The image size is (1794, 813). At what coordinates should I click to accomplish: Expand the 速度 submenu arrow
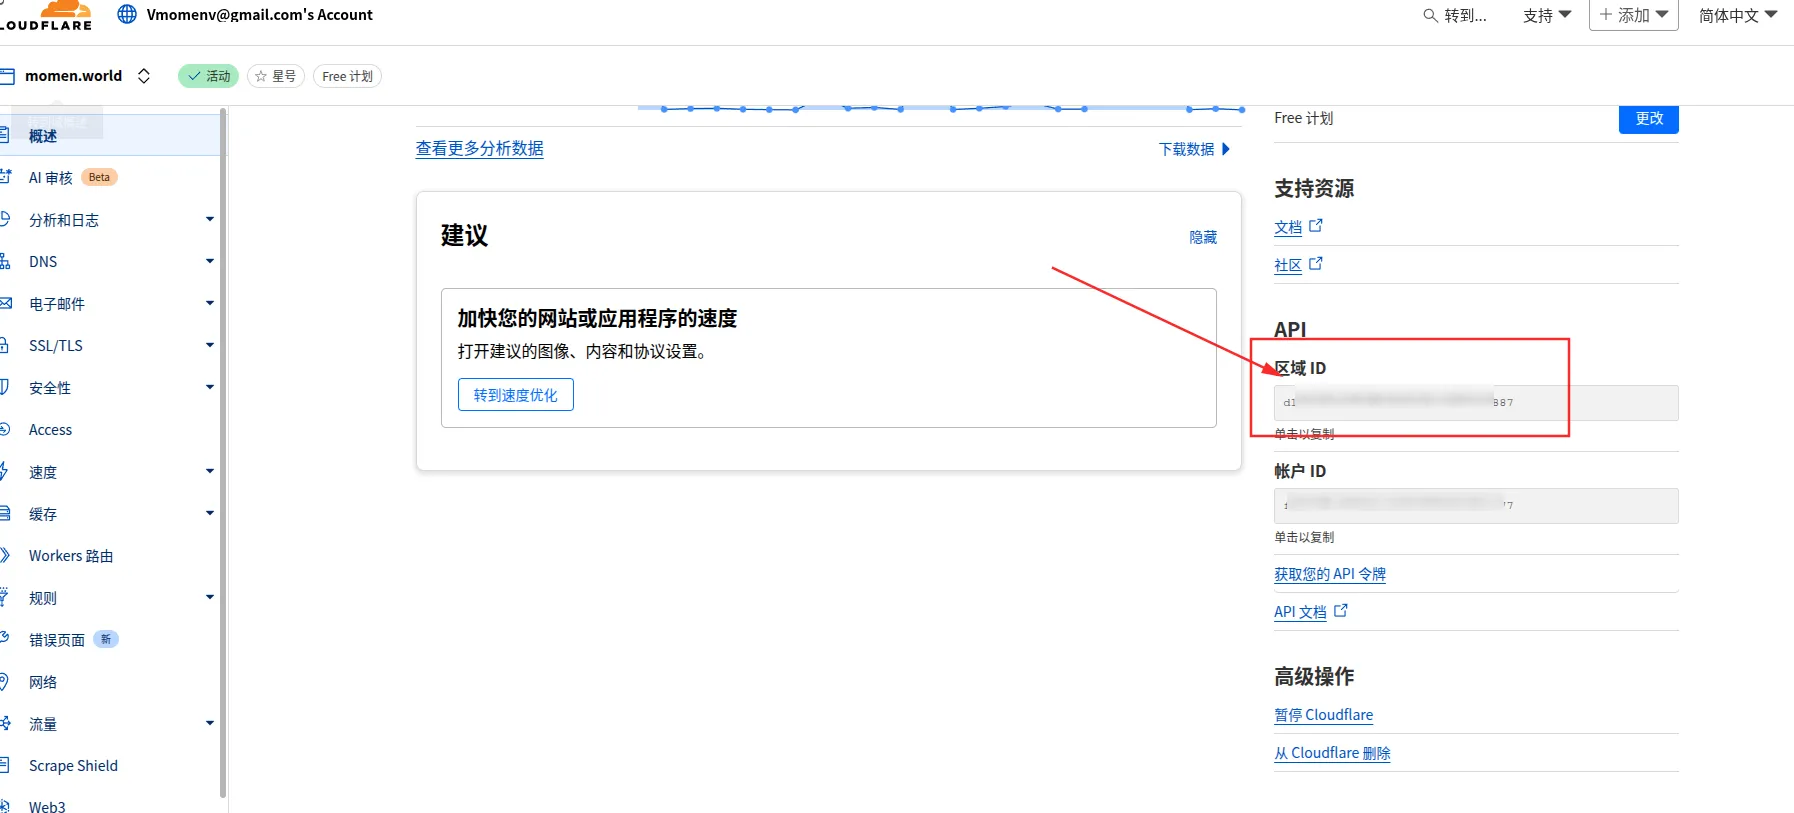coord(210,471)
